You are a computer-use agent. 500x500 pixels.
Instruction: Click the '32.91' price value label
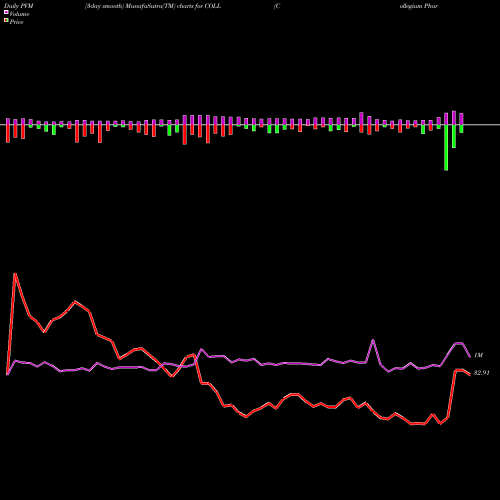tap(481, 373)
